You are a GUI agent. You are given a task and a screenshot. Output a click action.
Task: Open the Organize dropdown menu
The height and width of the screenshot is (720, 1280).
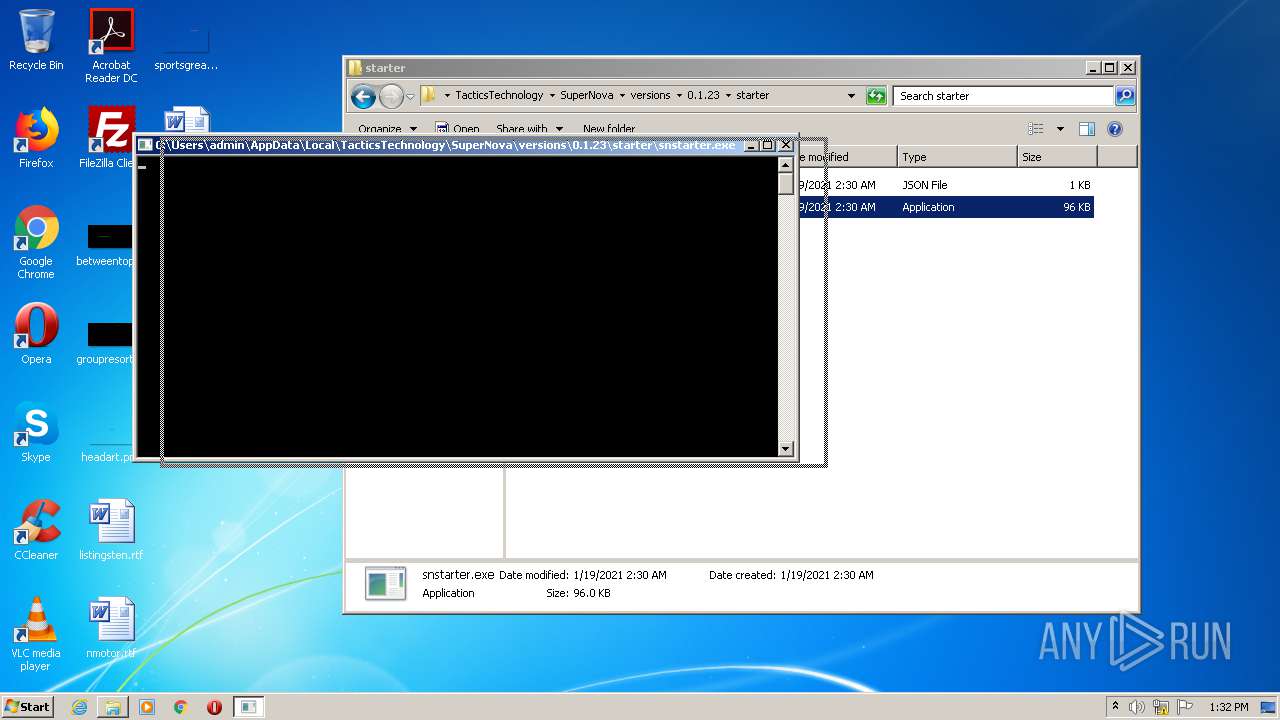(x=387, y=129)
